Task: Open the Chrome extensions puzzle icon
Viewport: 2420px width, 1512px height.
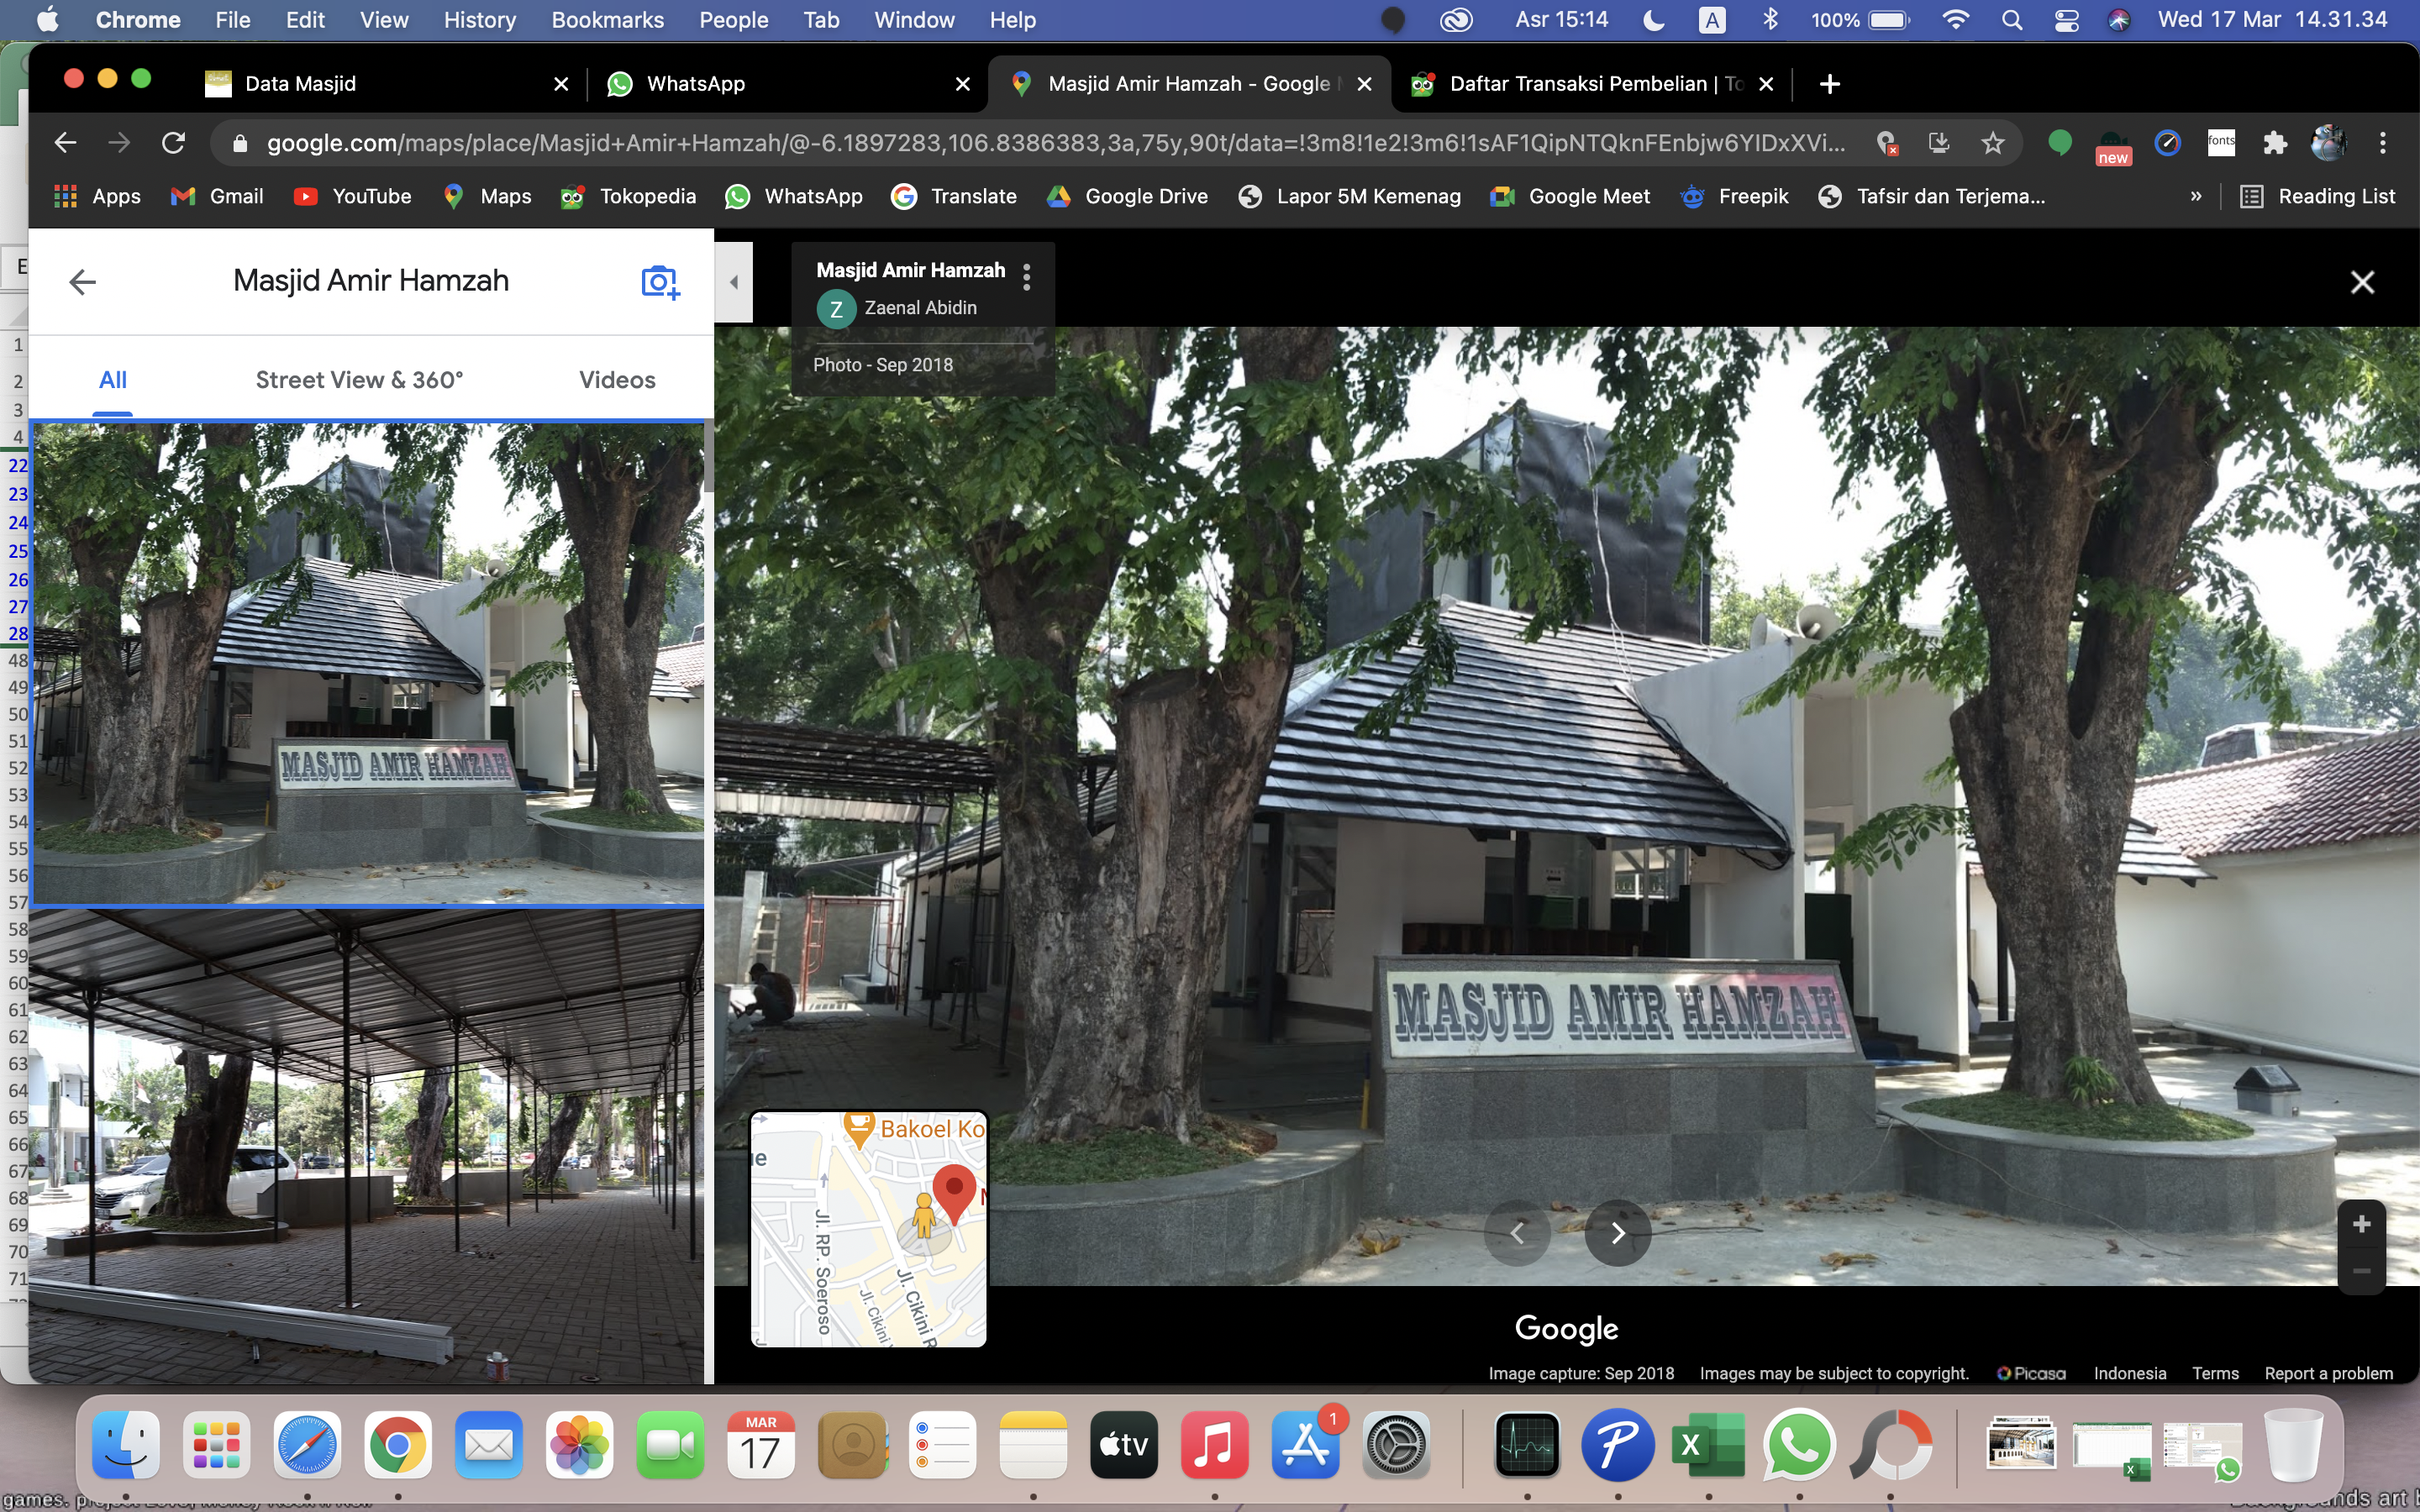Action: click(2275, 143)
